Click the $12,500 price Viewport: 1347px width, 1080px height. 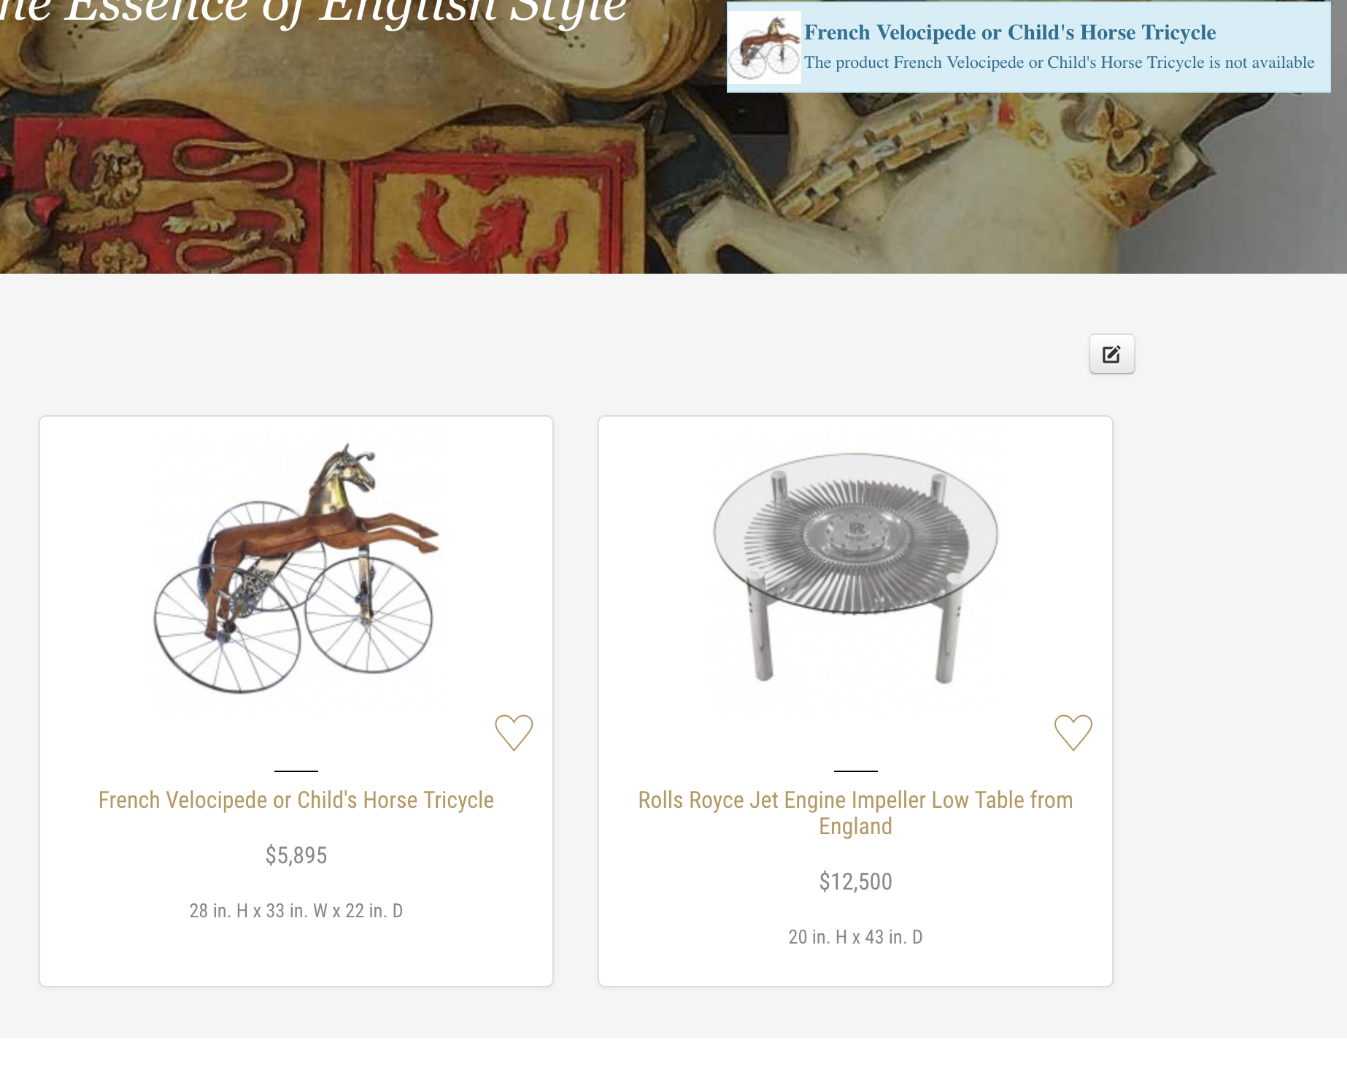coord(855,881)
